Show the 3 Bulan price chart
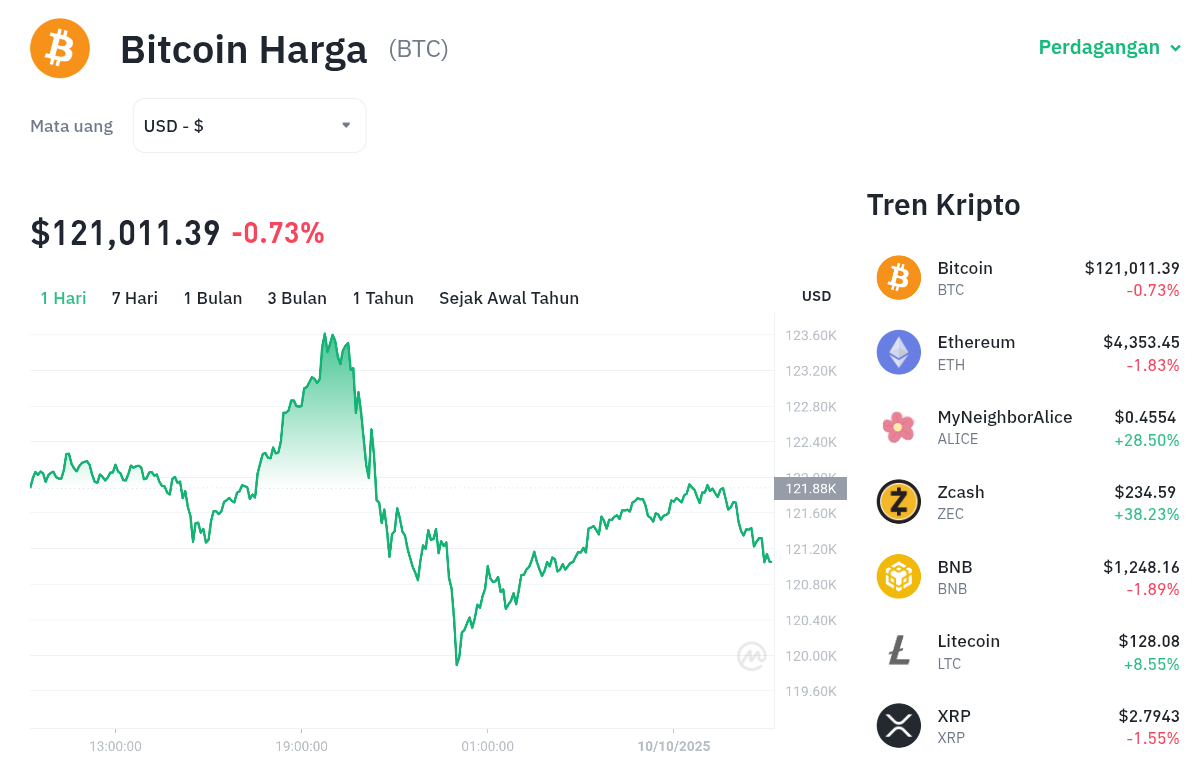1196x767 pixels. point(297,298)
